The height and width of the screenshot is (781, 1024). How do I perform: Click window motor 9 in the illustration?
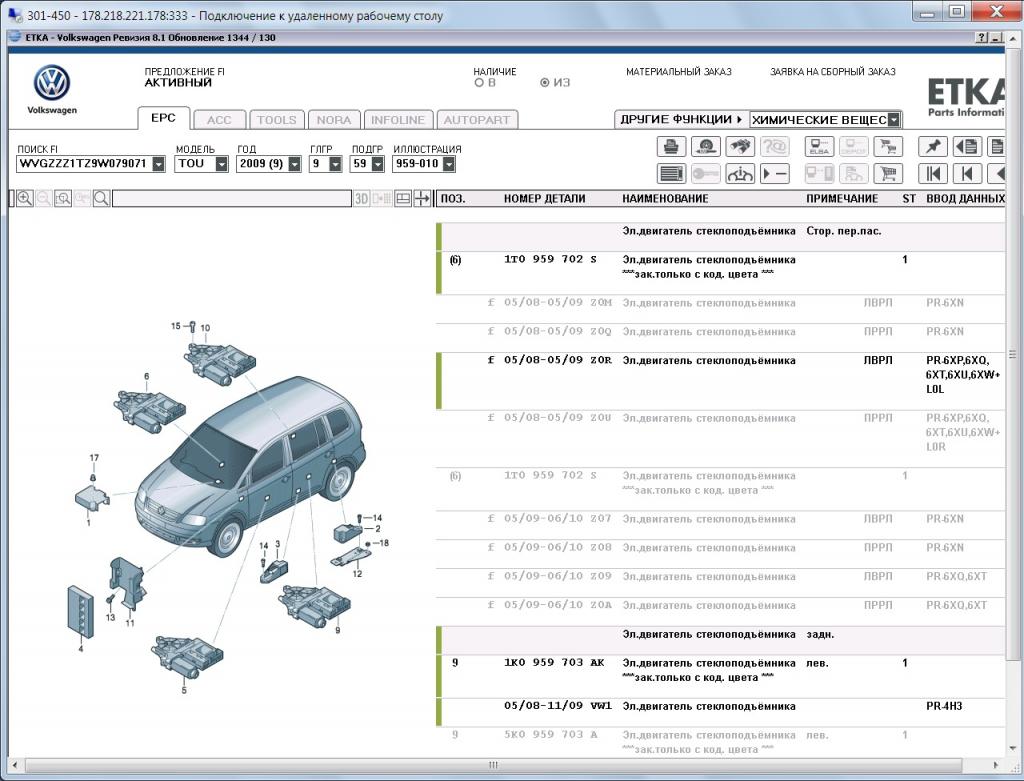tap(315, 605)
